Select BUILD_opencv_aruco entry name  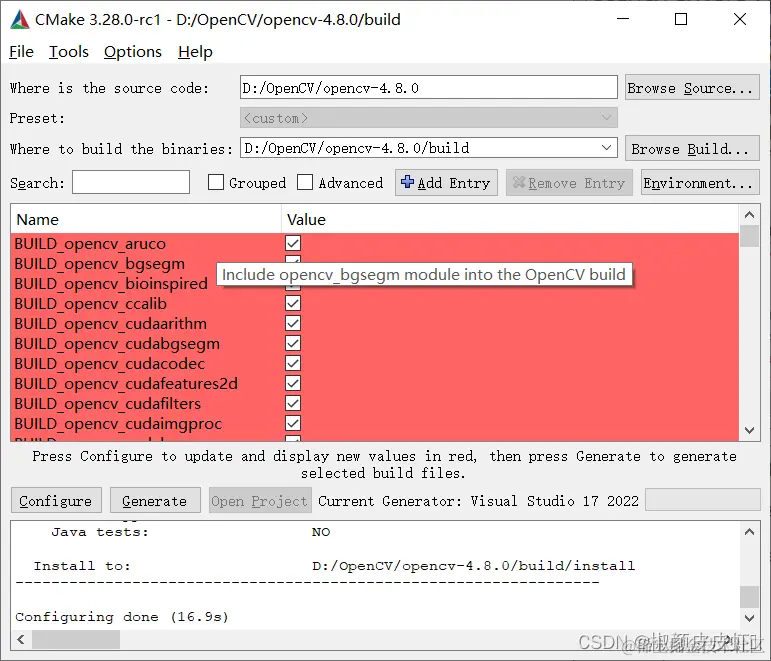(x=90, y=244)
